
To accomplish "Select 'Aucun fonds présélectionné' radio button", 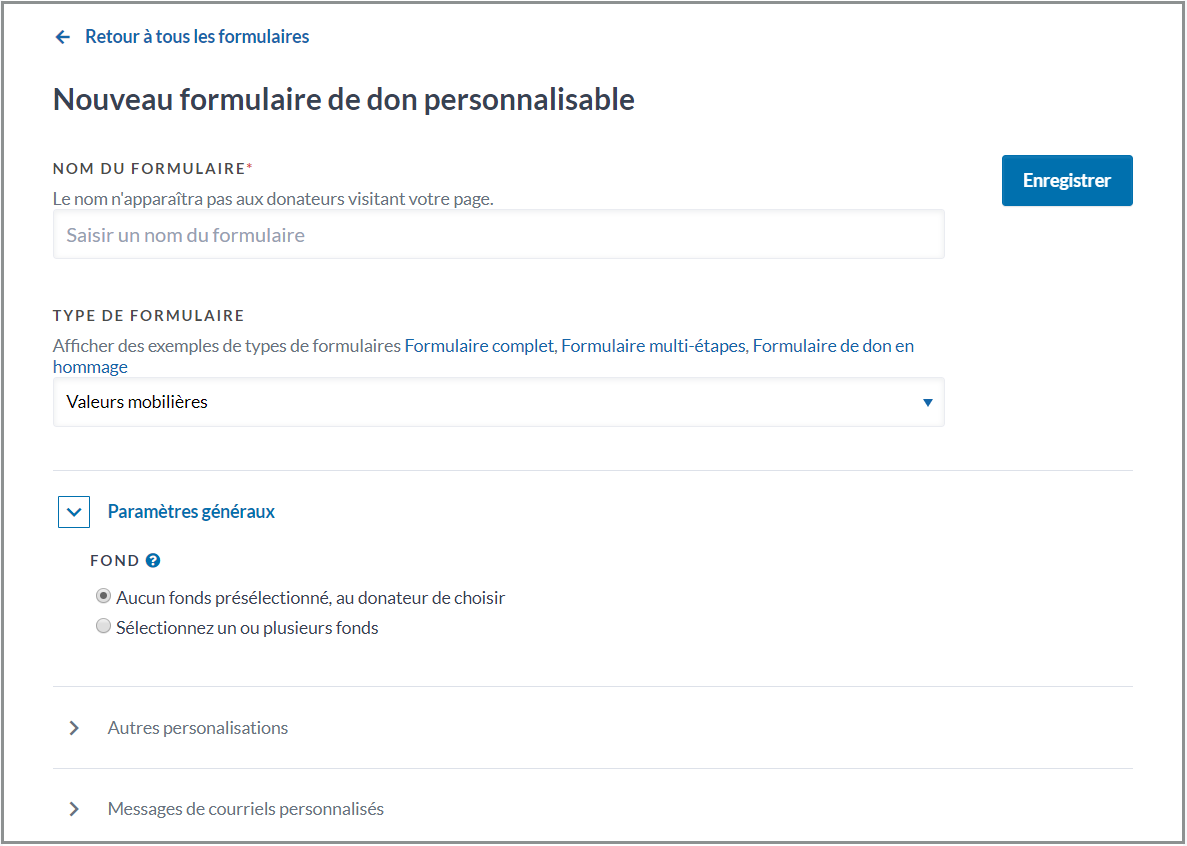I will 103,597.
